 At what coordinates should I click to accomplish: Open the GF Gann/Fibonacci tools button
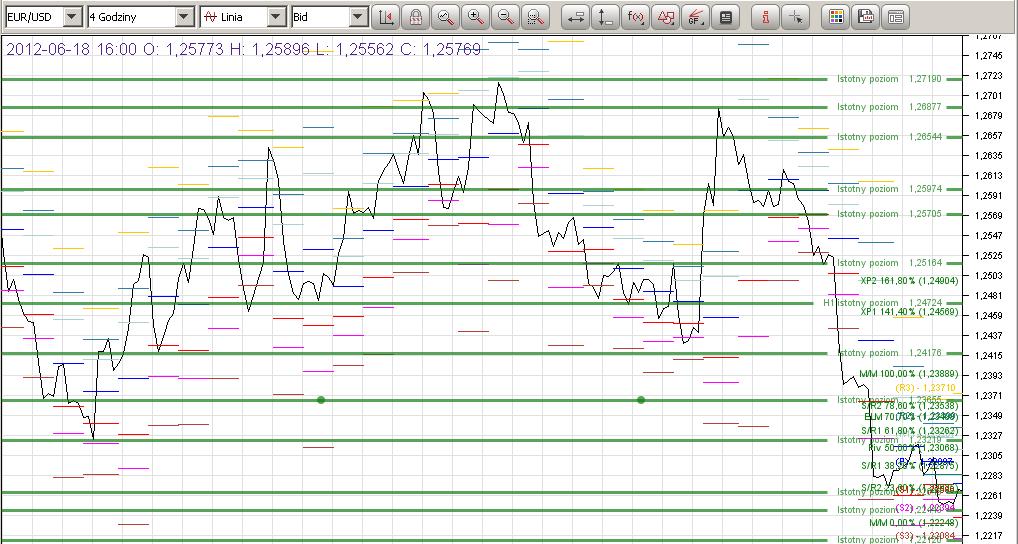pos(695,18)
